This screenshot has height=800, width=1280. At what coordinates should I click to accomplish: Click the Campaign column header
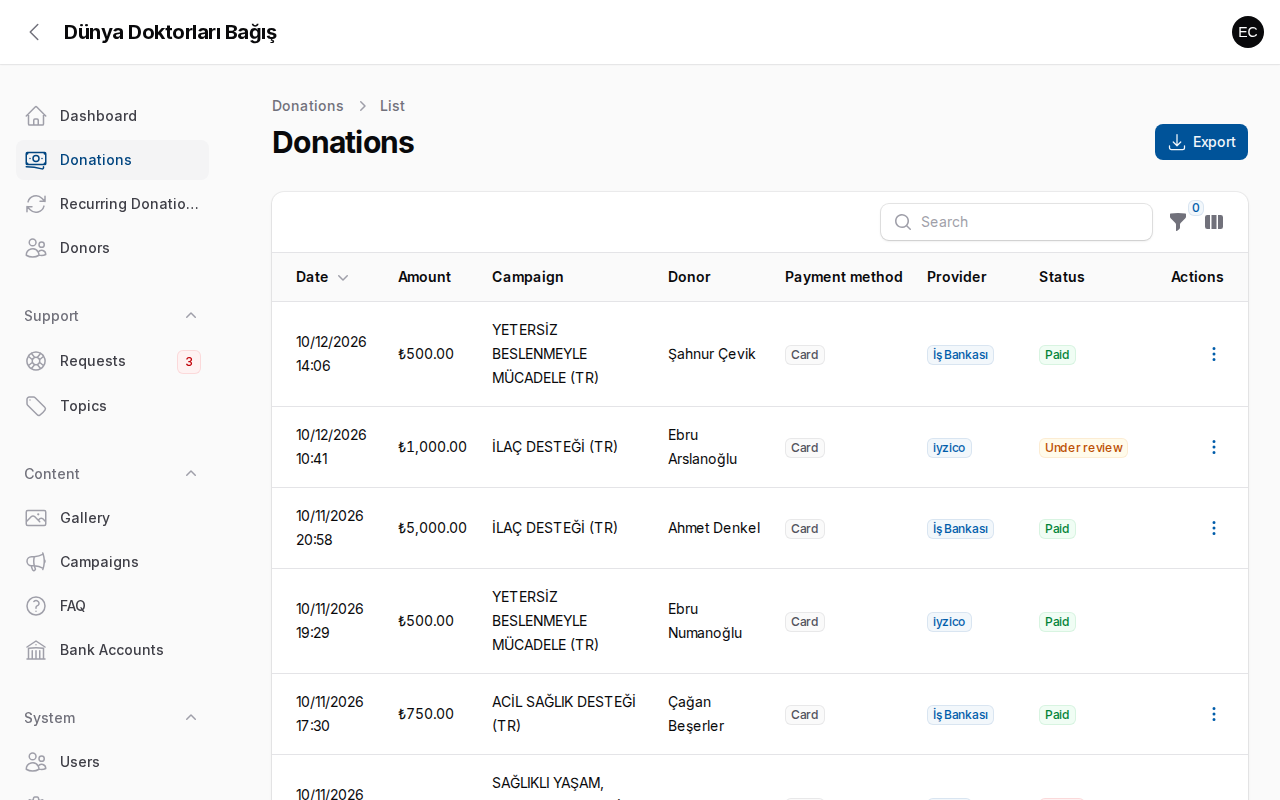coord(528,277)
